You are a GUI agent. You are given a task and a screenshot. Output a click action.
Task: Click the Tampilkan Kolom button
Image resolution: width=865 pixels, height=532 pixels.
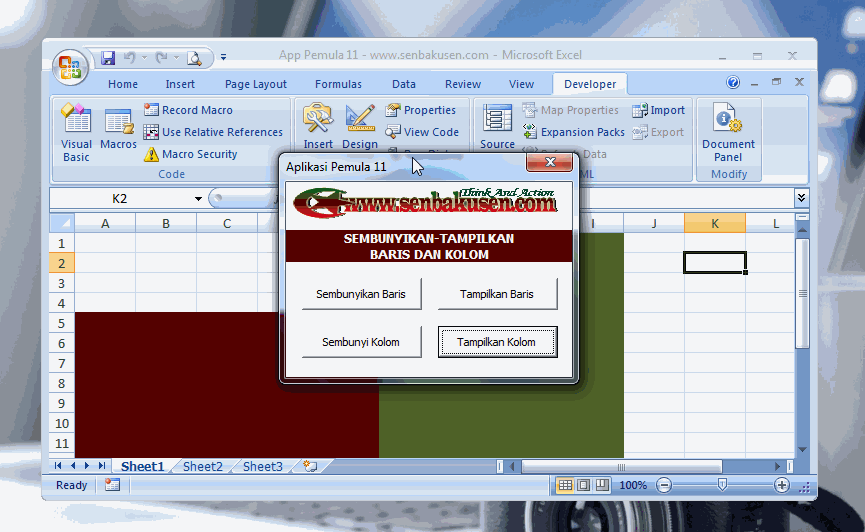click(x=497, y=342)
